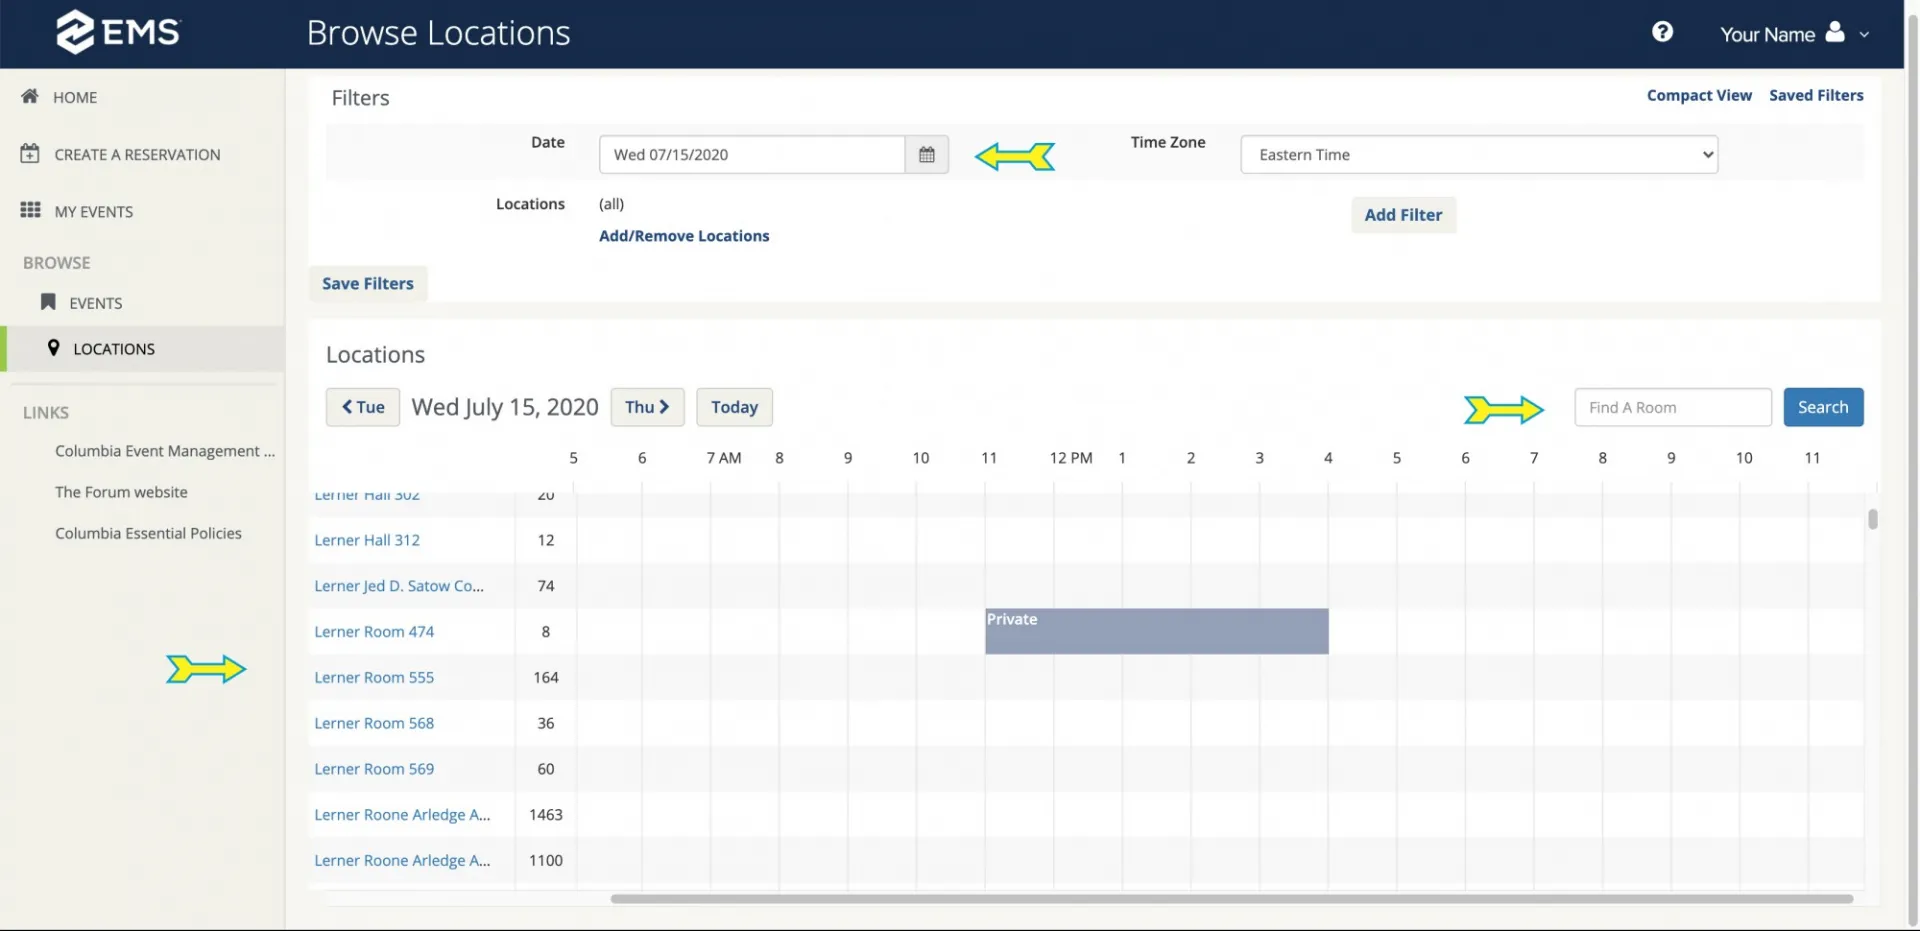Image resolution: width=1920 pixels, height=931 pixels.
Task: Open Lerner Roone Arledge row with capacity 1463
Action: 402,815
